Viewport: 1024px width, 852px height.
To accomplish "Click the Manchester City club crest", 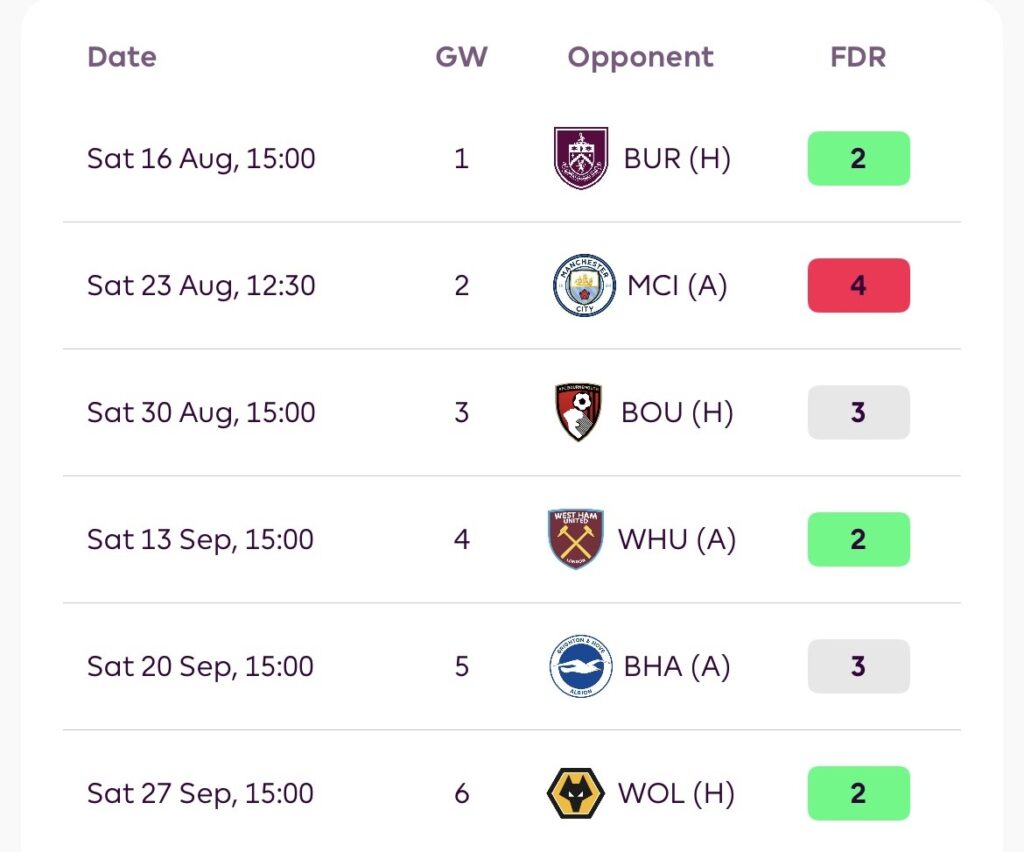I will (x=584, y=285).
